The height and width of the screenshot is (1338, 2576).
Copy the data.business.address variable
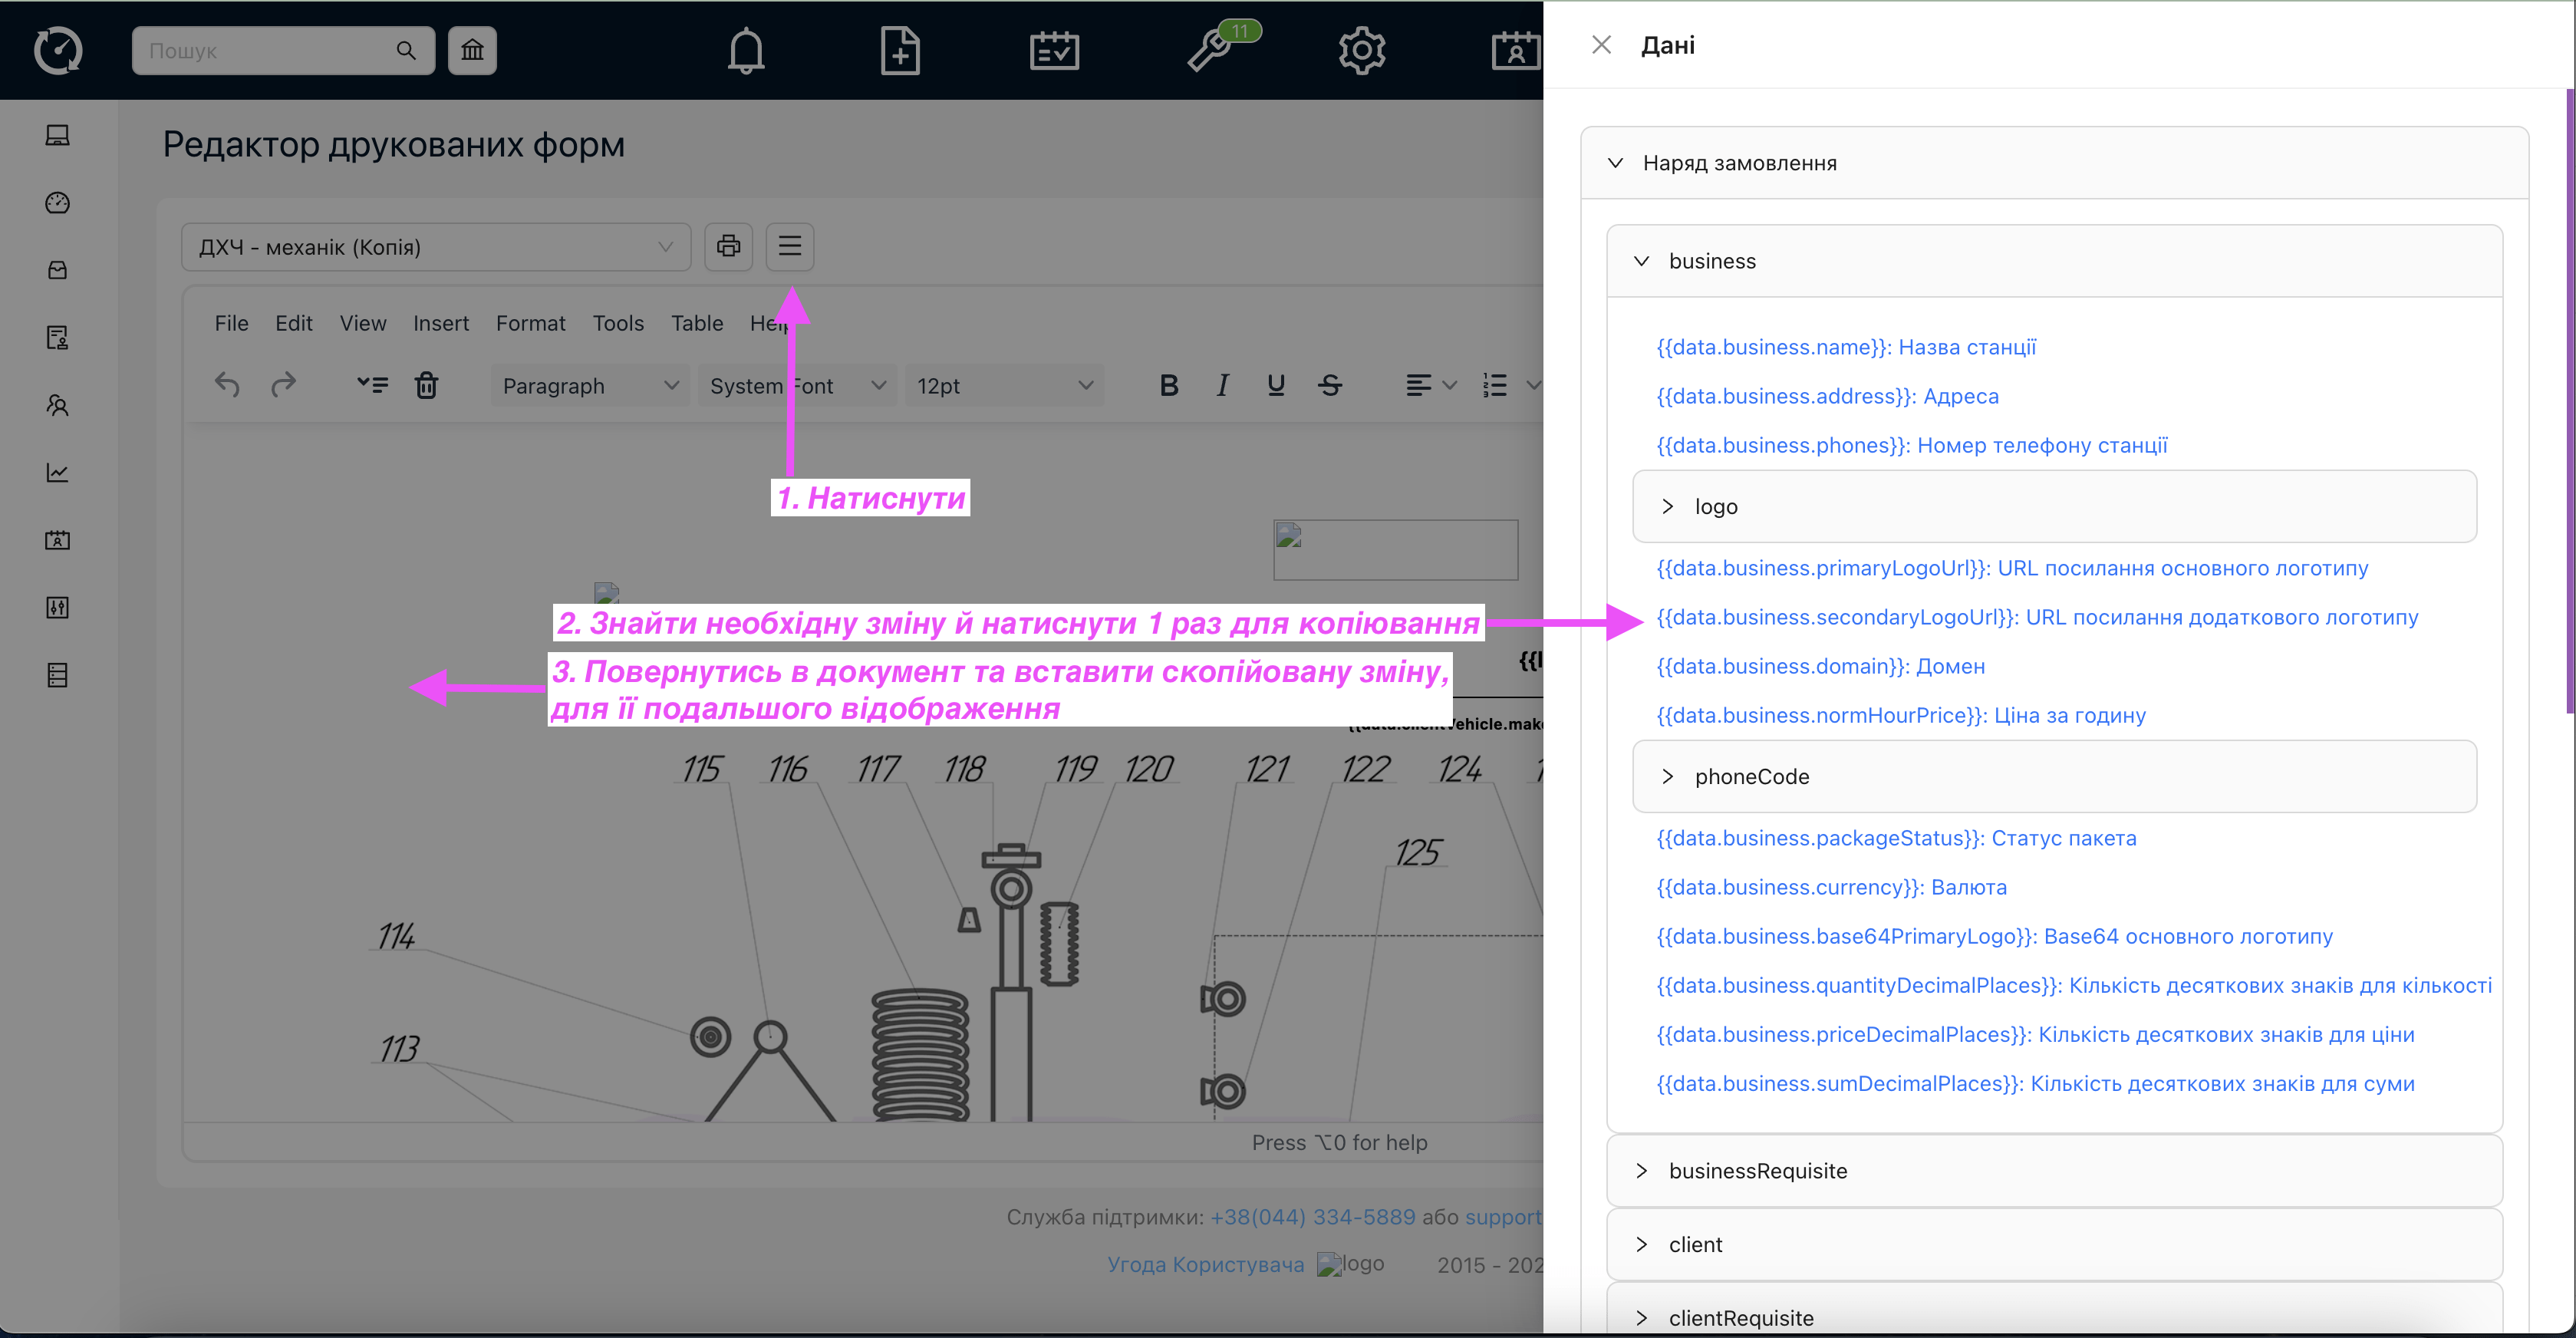point(1827,396)
